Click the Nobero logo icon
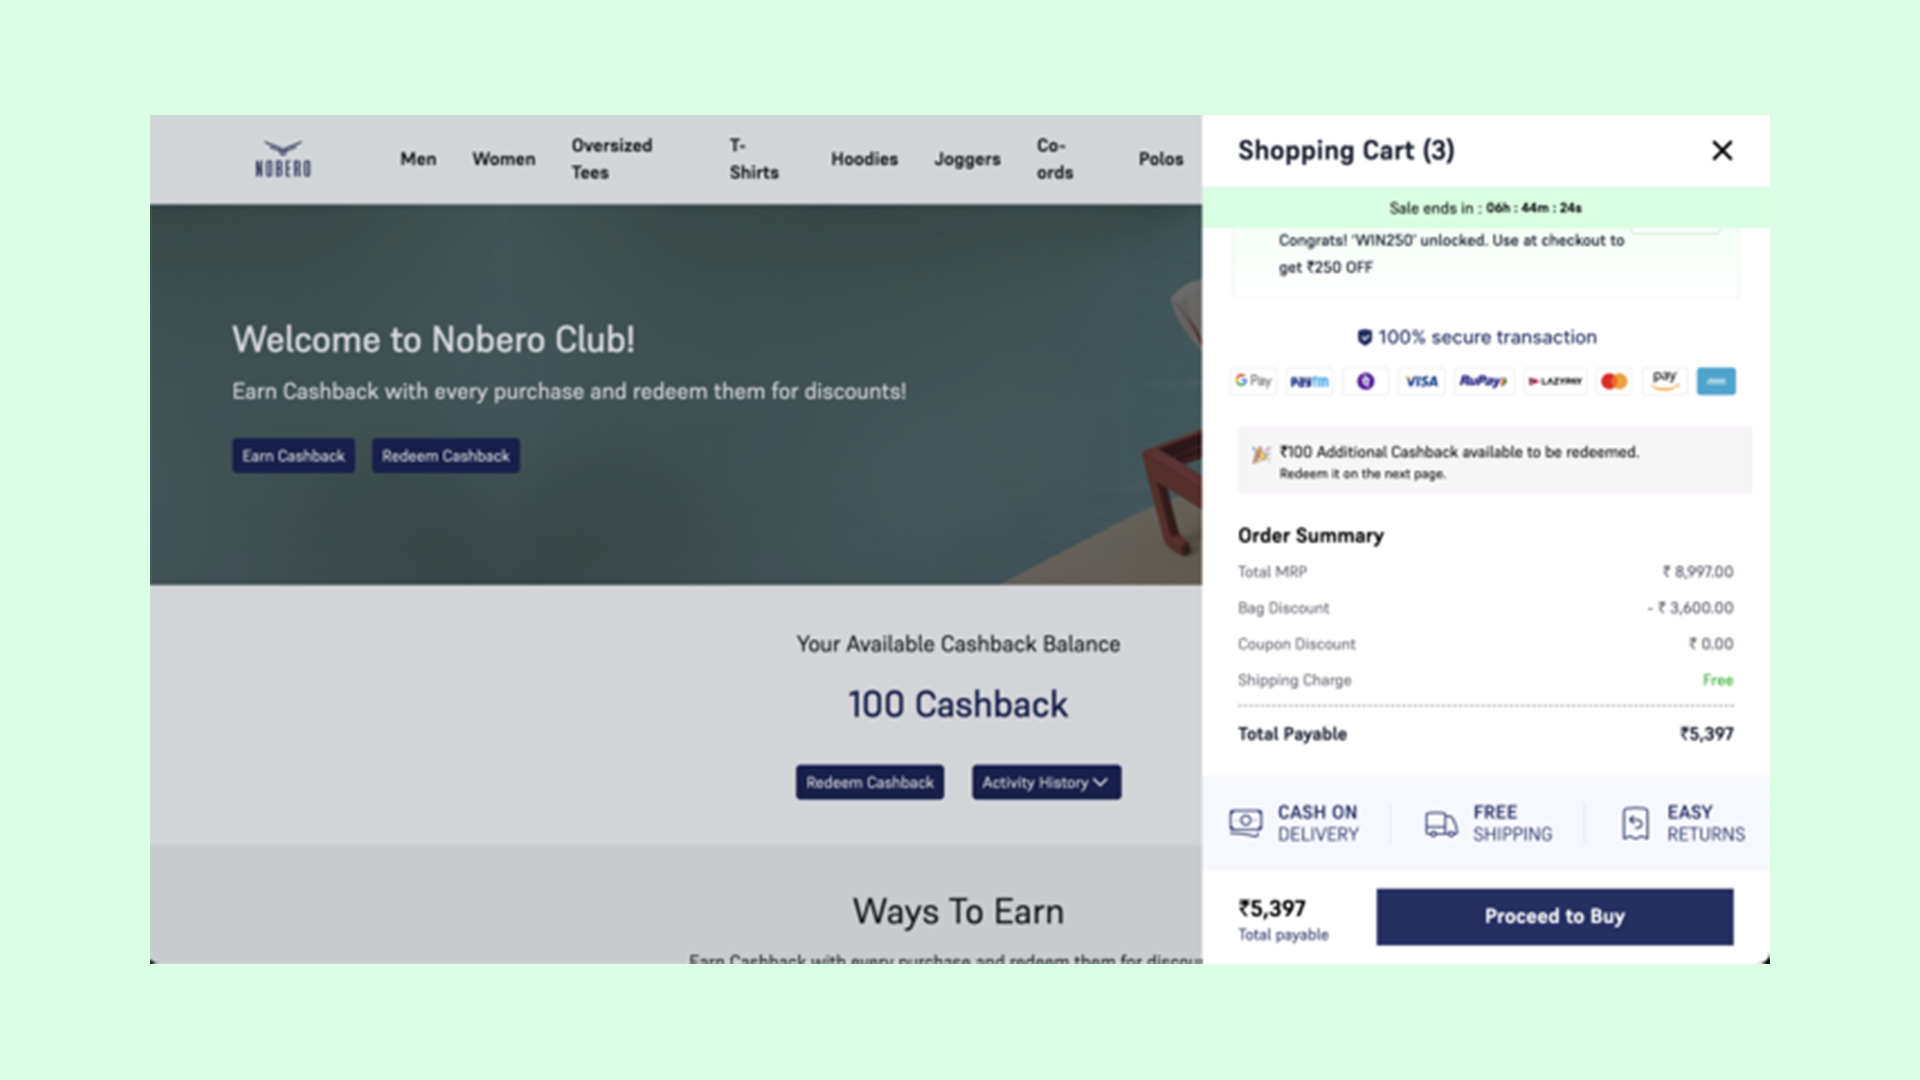 (x=283, y=159)
